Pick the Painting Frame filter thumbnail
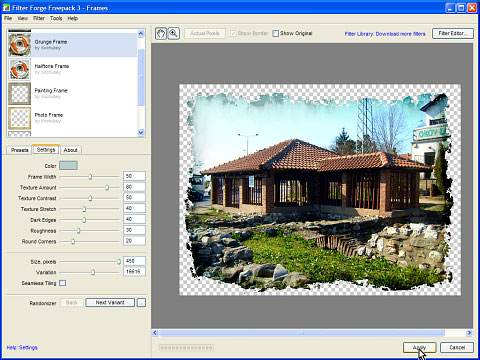The height and width of the screenshot is (360, 480). coord(20,94)
